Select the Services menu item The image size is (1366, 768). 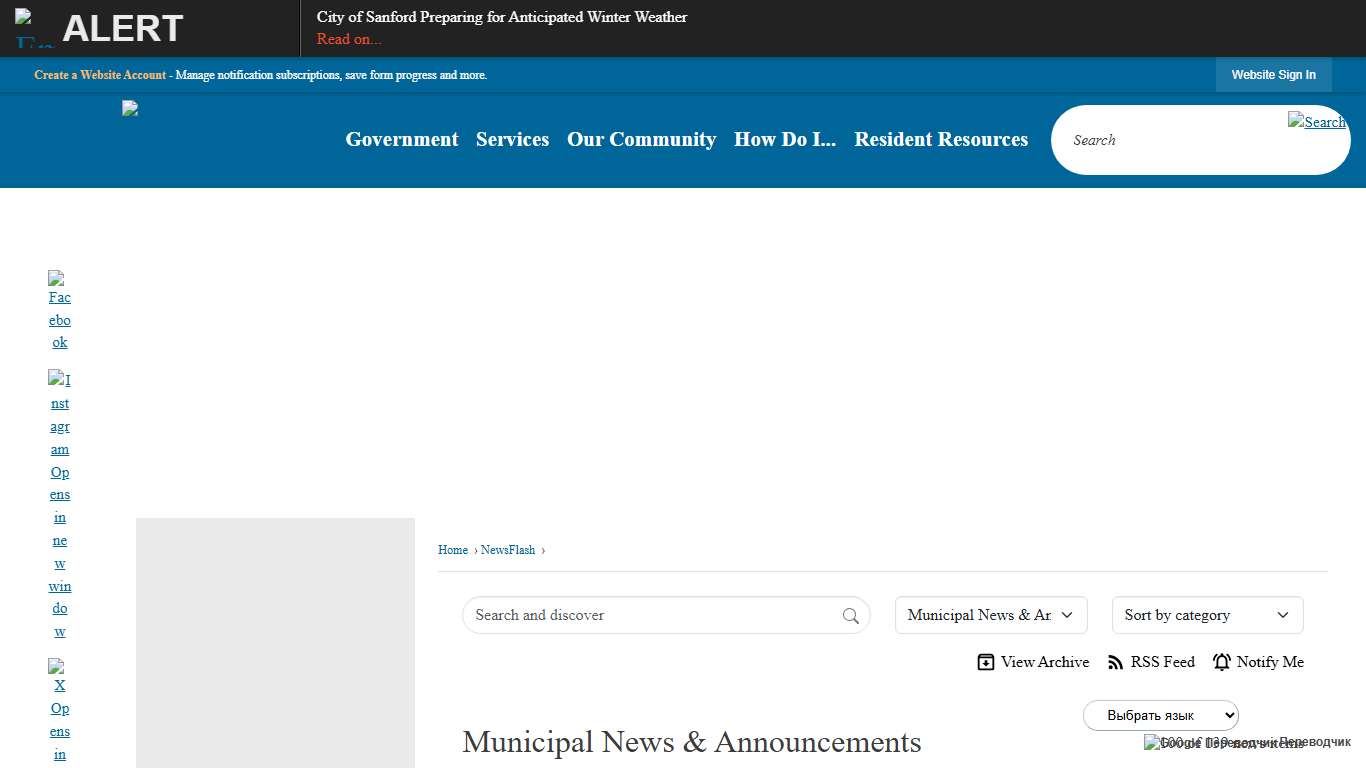(x=512, y=139)
